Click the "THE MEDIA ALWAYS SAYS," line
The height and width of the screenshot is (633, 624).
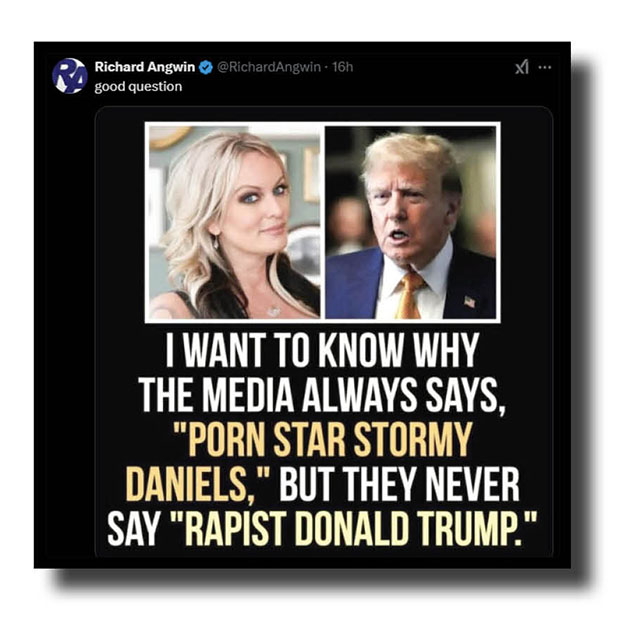(x=322, y=395)
